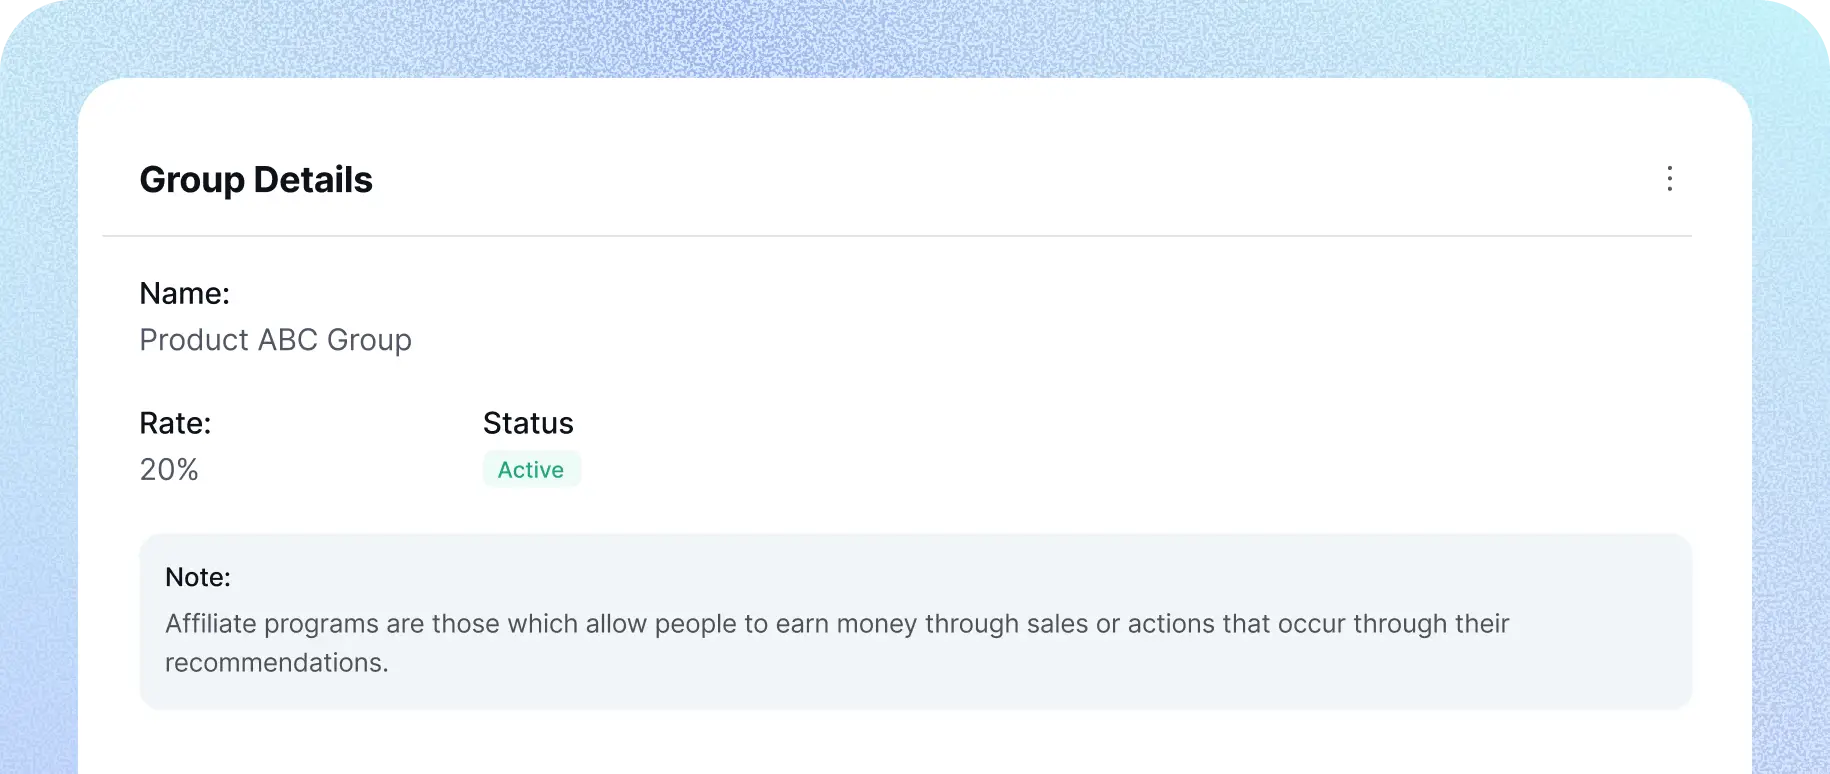The width and height of the screenshot is (1830, 774).
Task: Click the word 'through their' ending the first note line
Action: [1430, 624]
